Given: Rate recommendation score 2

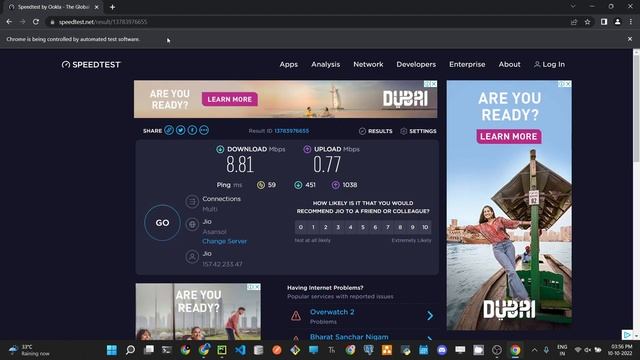Looking at the screenshot, I should pos(326,227).
